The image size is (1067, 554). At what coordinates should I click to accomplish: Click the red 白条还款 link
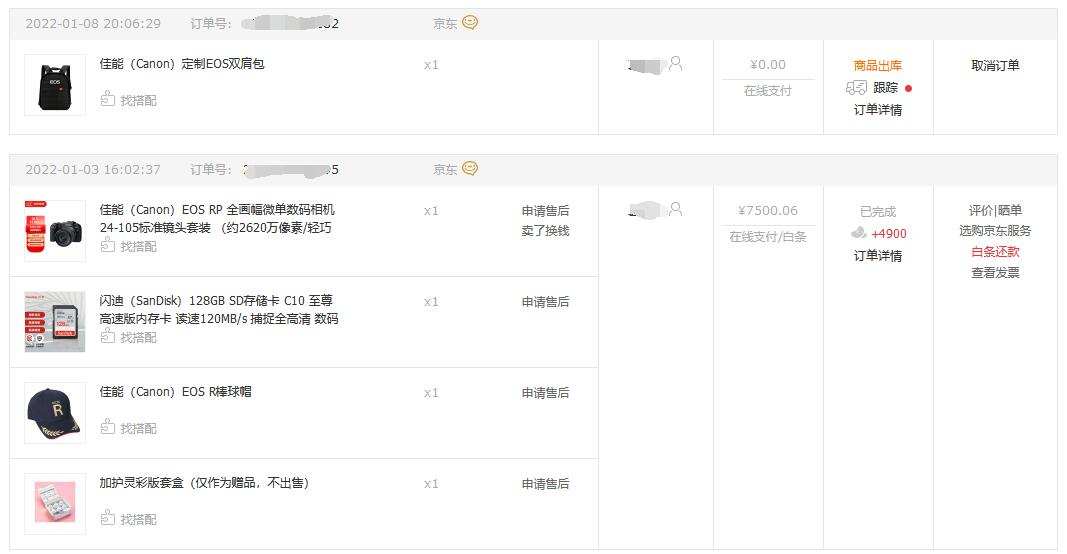[x=995, y=252]
